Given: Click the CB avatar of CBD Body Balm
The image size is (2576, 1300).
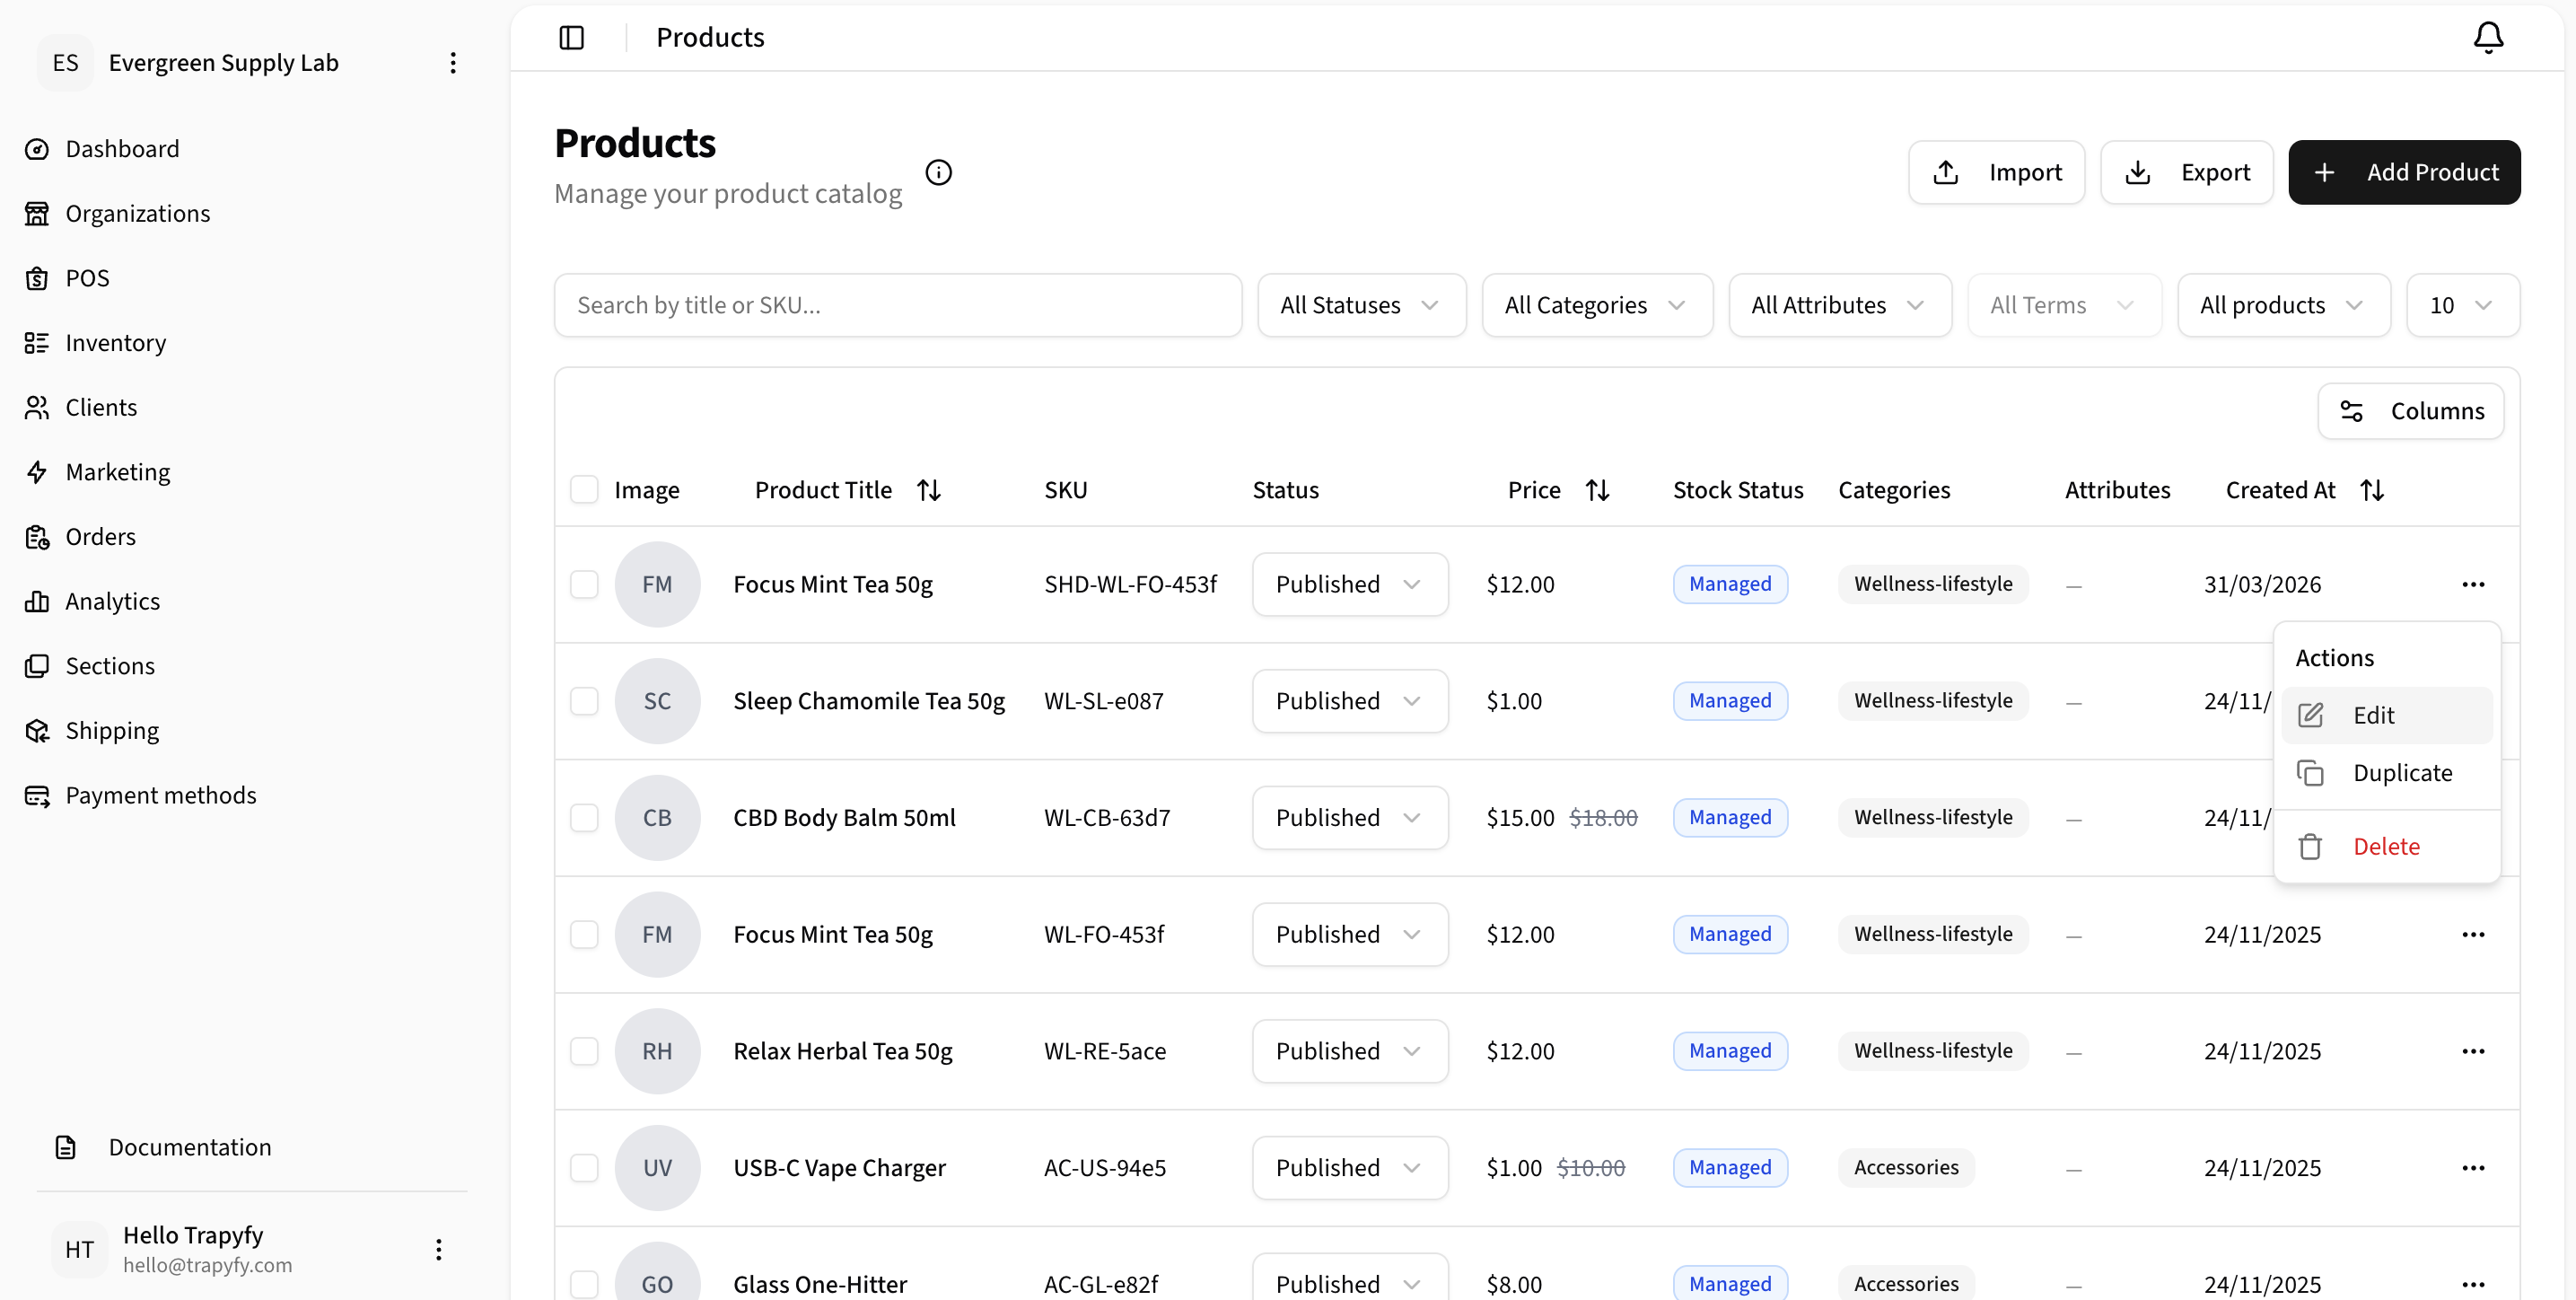Looking at the screenshot, I should click(x=657, y=818).
